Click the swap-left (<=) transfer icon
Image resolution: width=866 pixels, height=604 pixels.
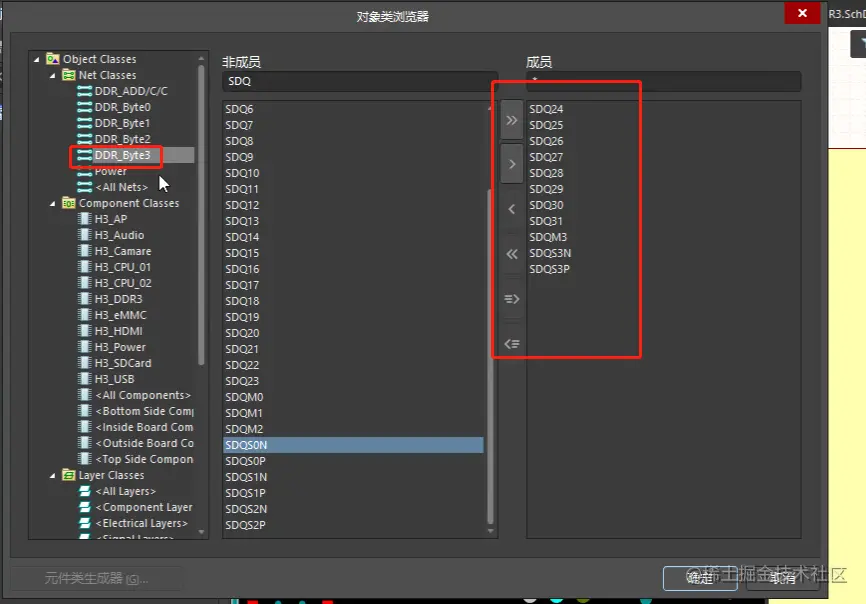(x=511, y=343)
